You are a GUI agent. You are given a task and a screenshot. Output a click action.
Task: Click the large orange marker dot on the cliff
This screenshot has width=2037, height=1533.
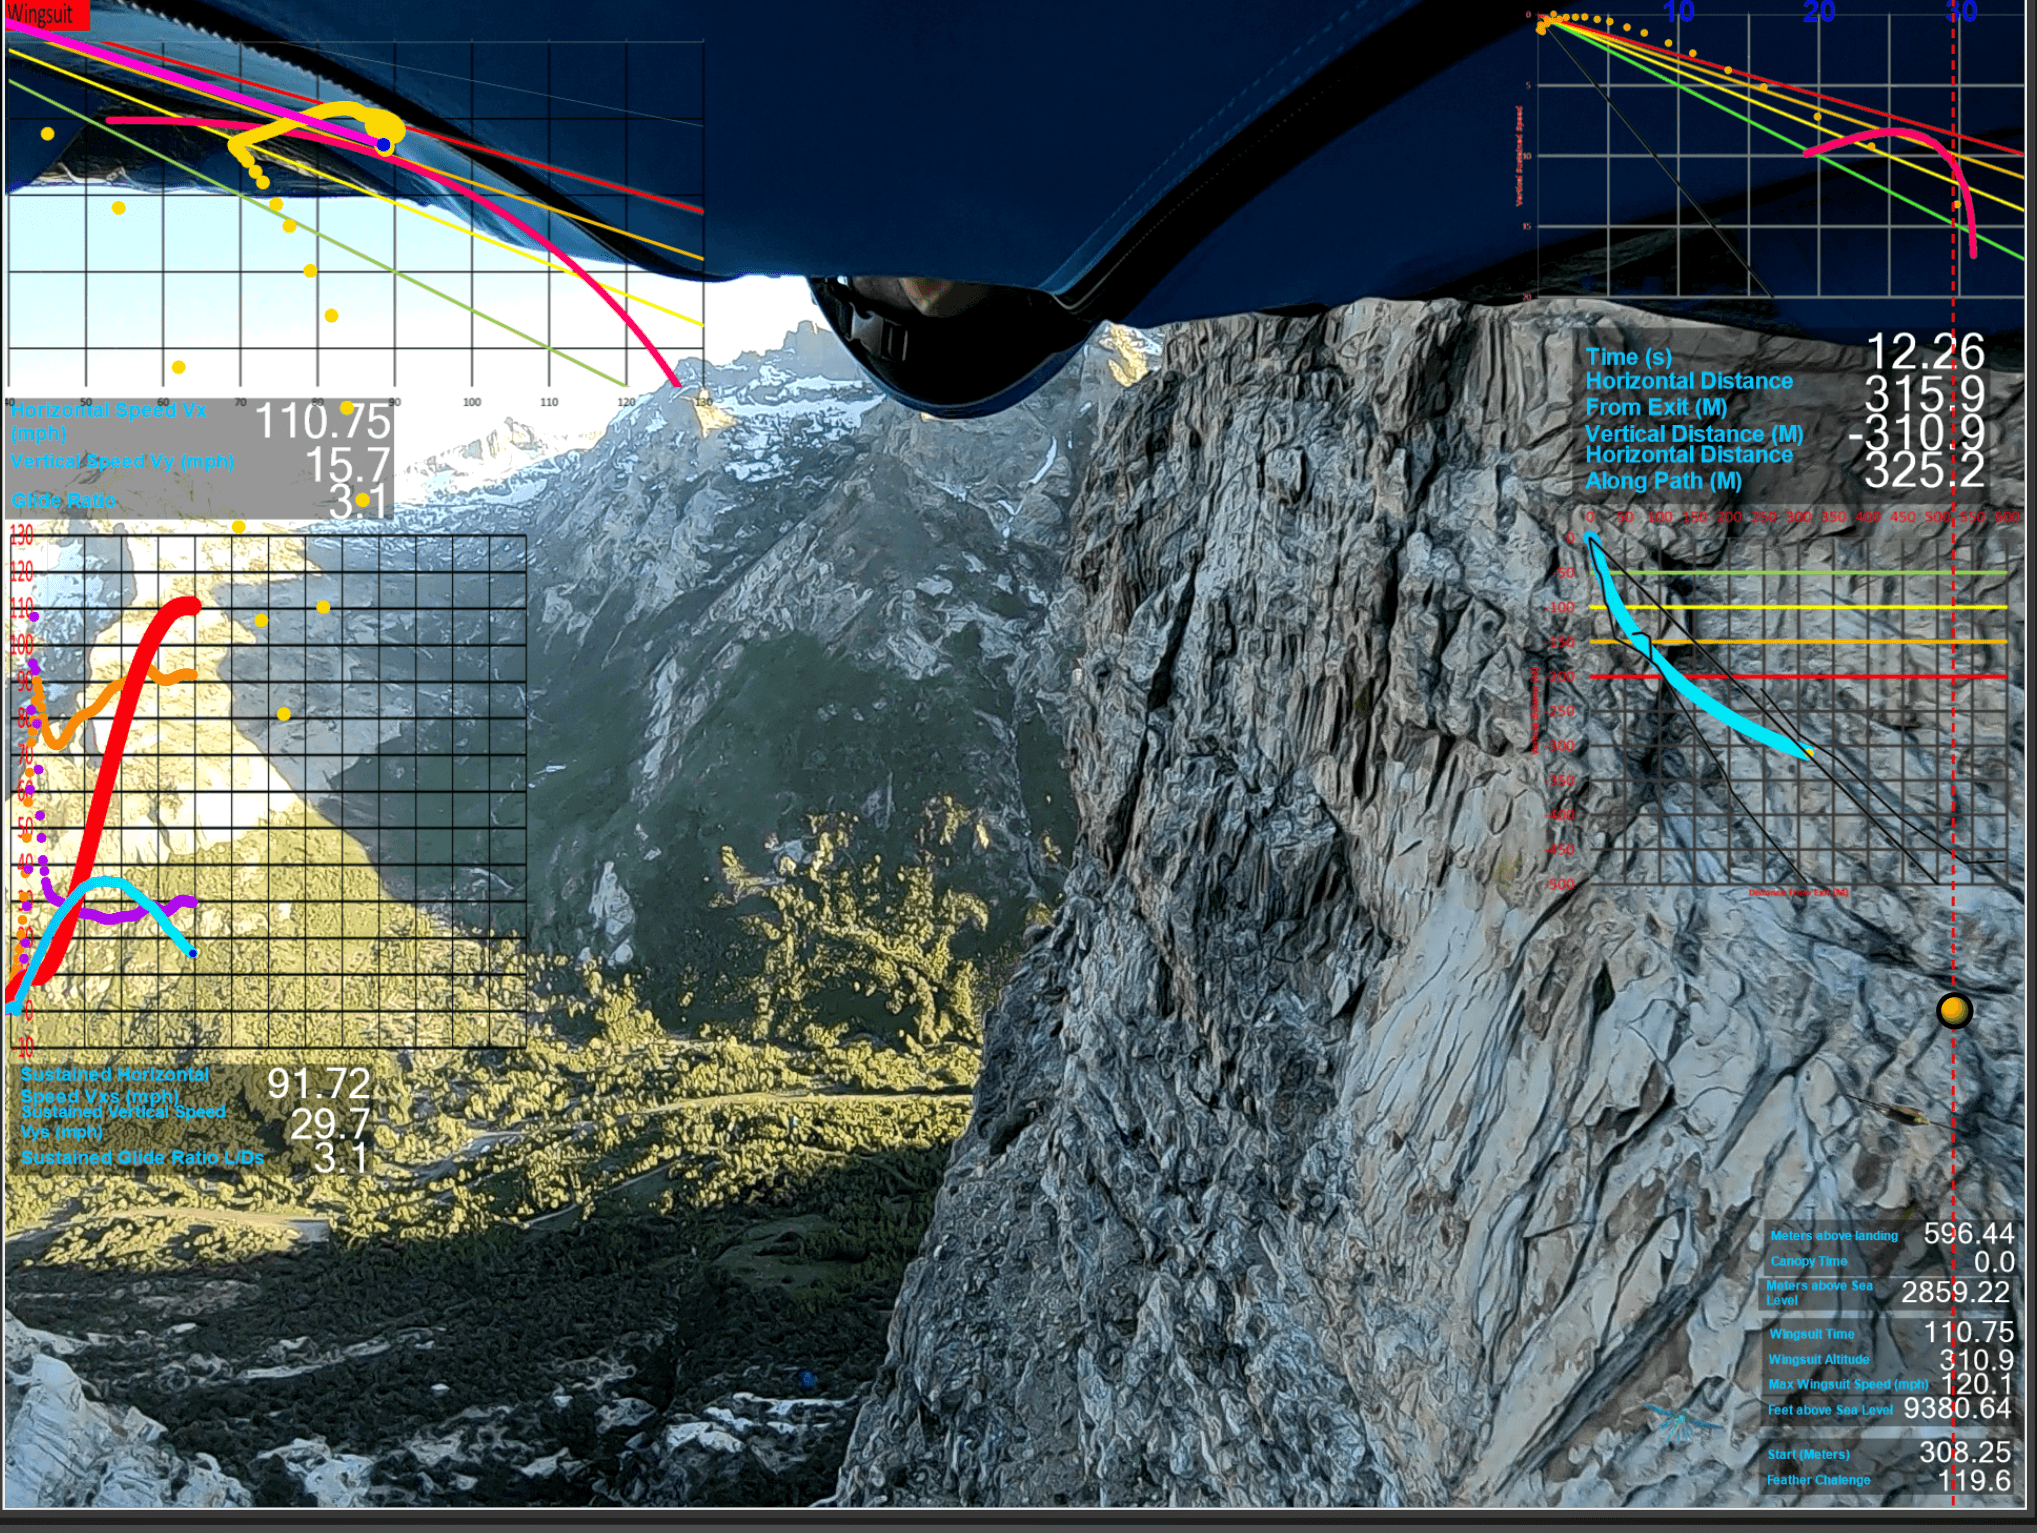[x=1954, y=1011]
